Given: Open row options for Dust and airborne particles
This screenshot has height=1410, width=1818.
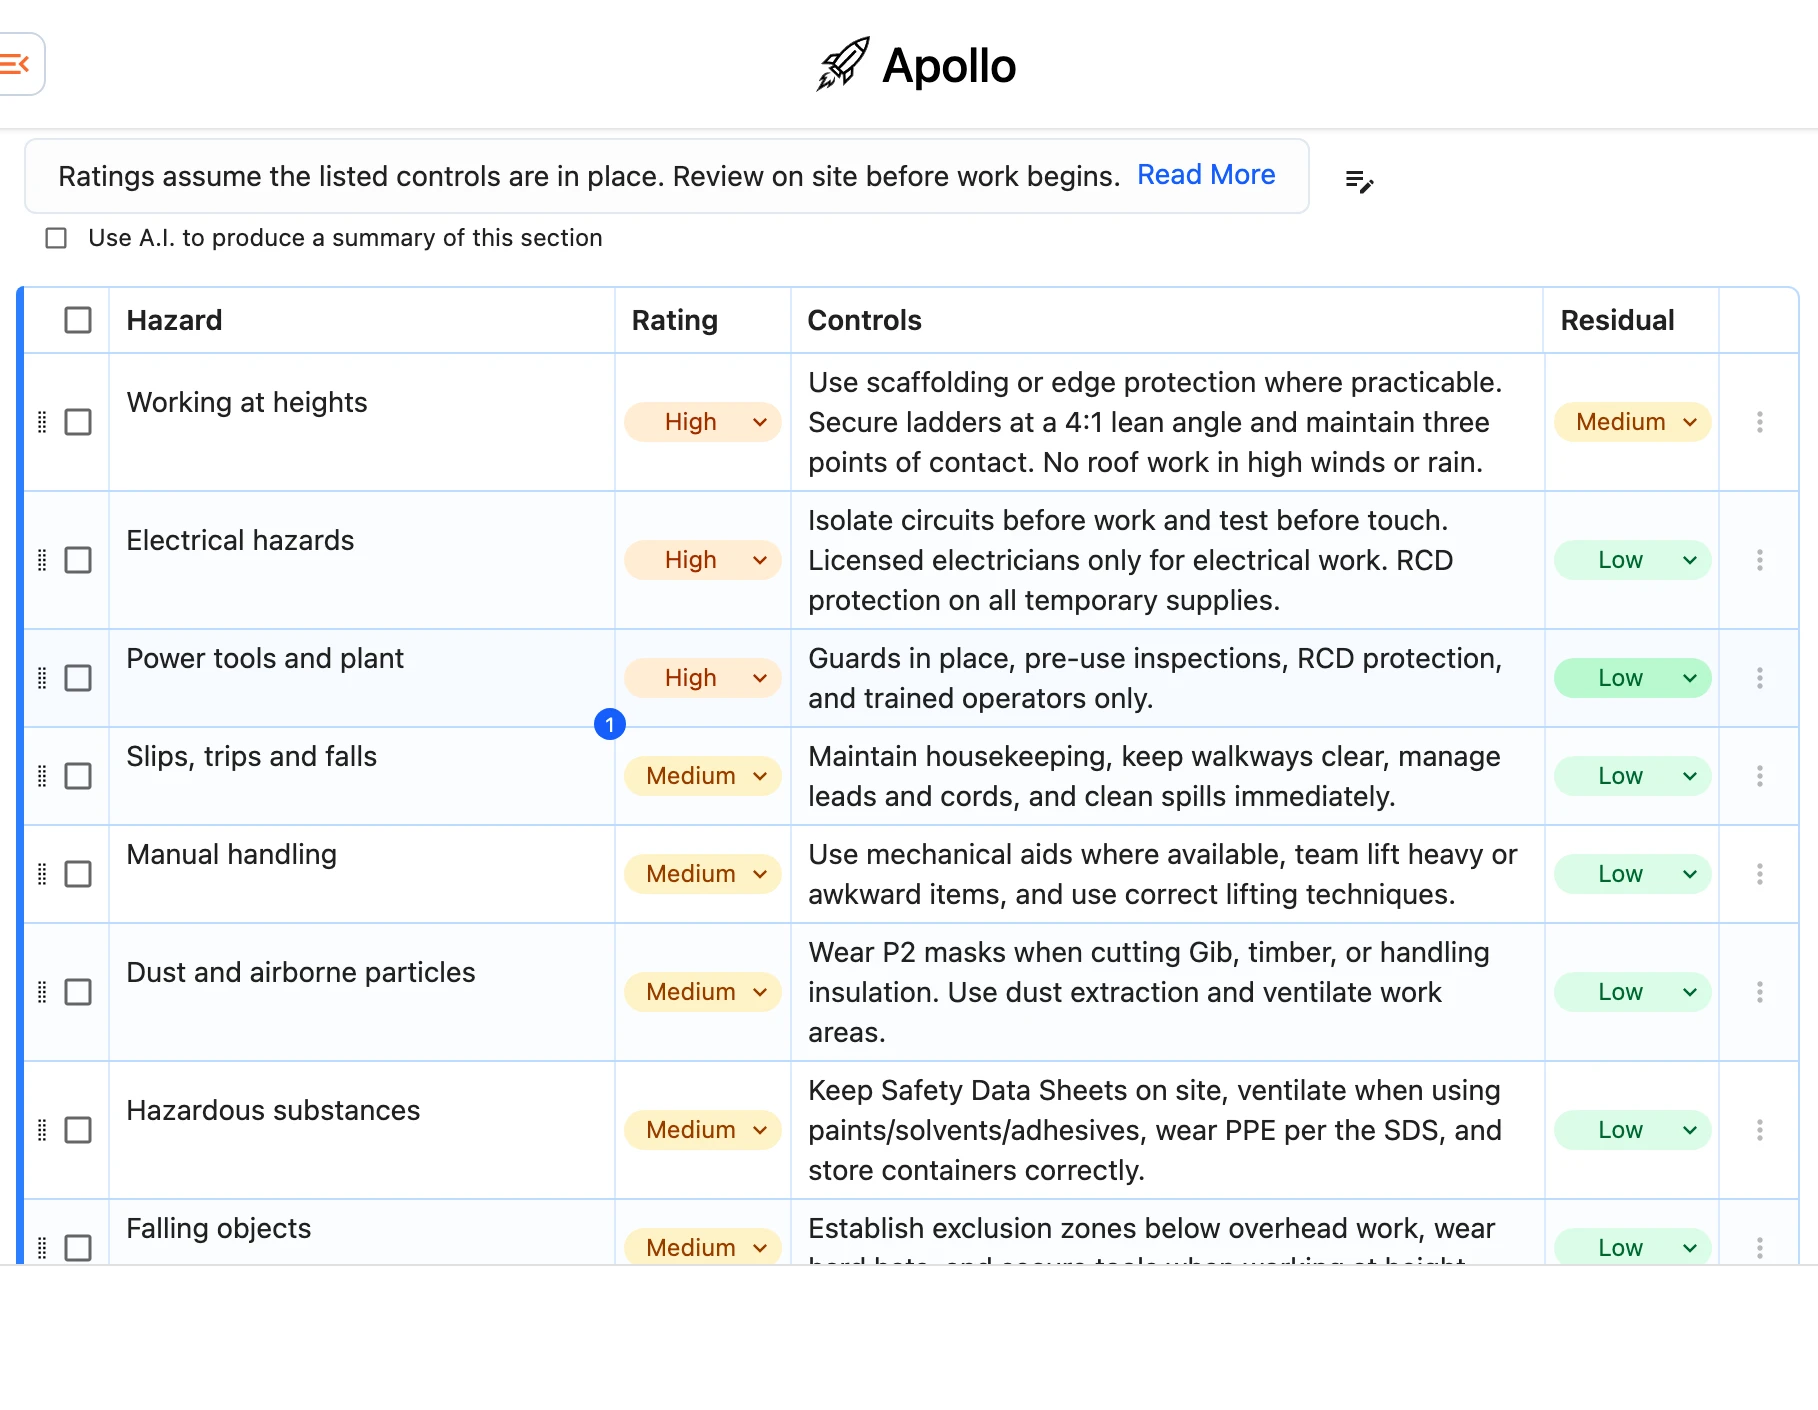Looking at the screenshot, I should tap(1759, 992).
